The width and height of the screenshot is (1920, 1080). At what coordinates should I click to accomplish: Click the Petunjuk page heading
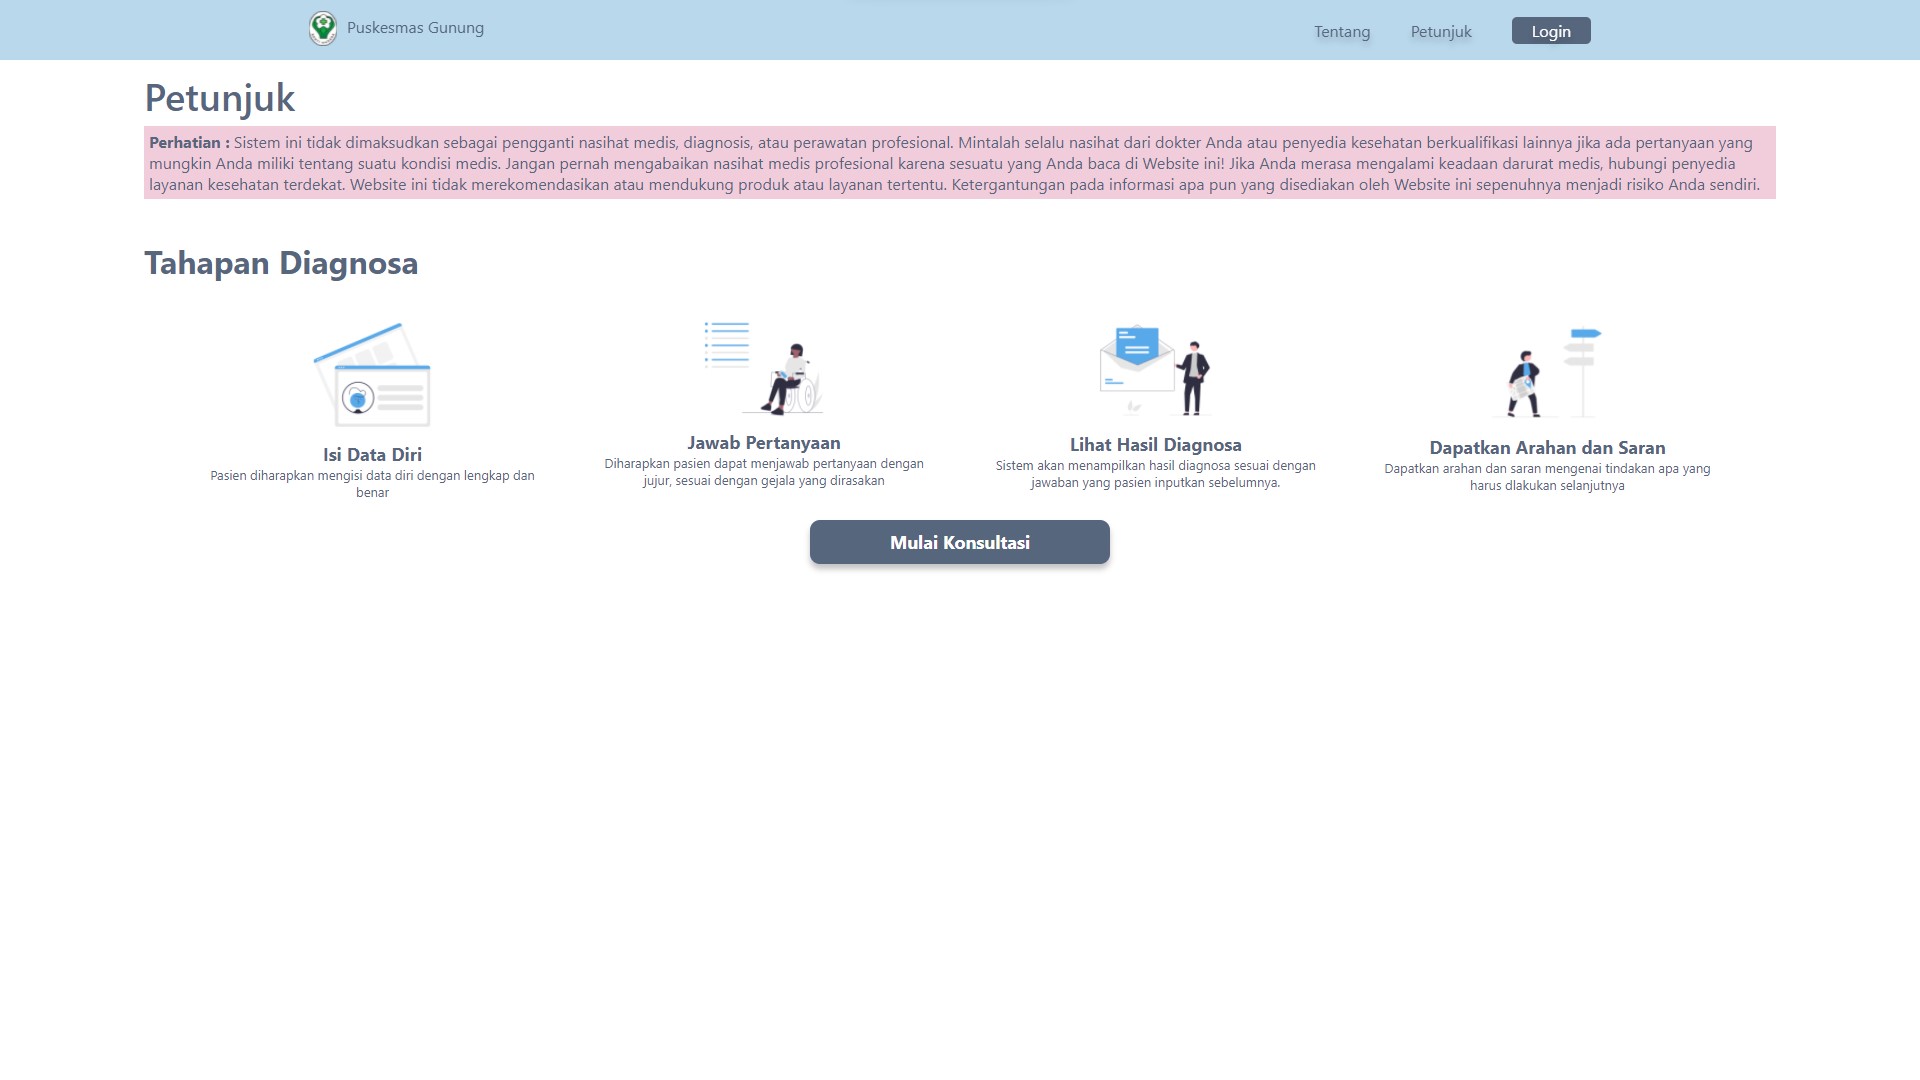(220, 98)
